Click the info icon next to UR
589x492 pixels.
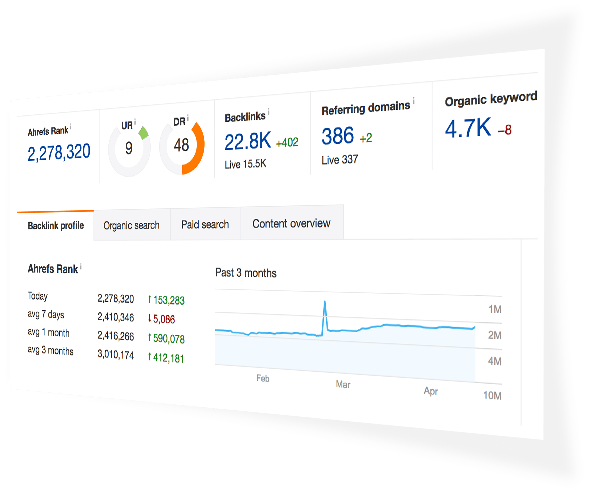click(x=135, y=122)
